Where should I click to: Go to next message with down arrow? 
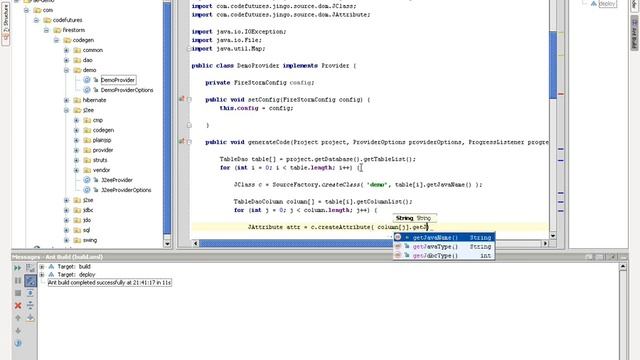tap(18, 331)
